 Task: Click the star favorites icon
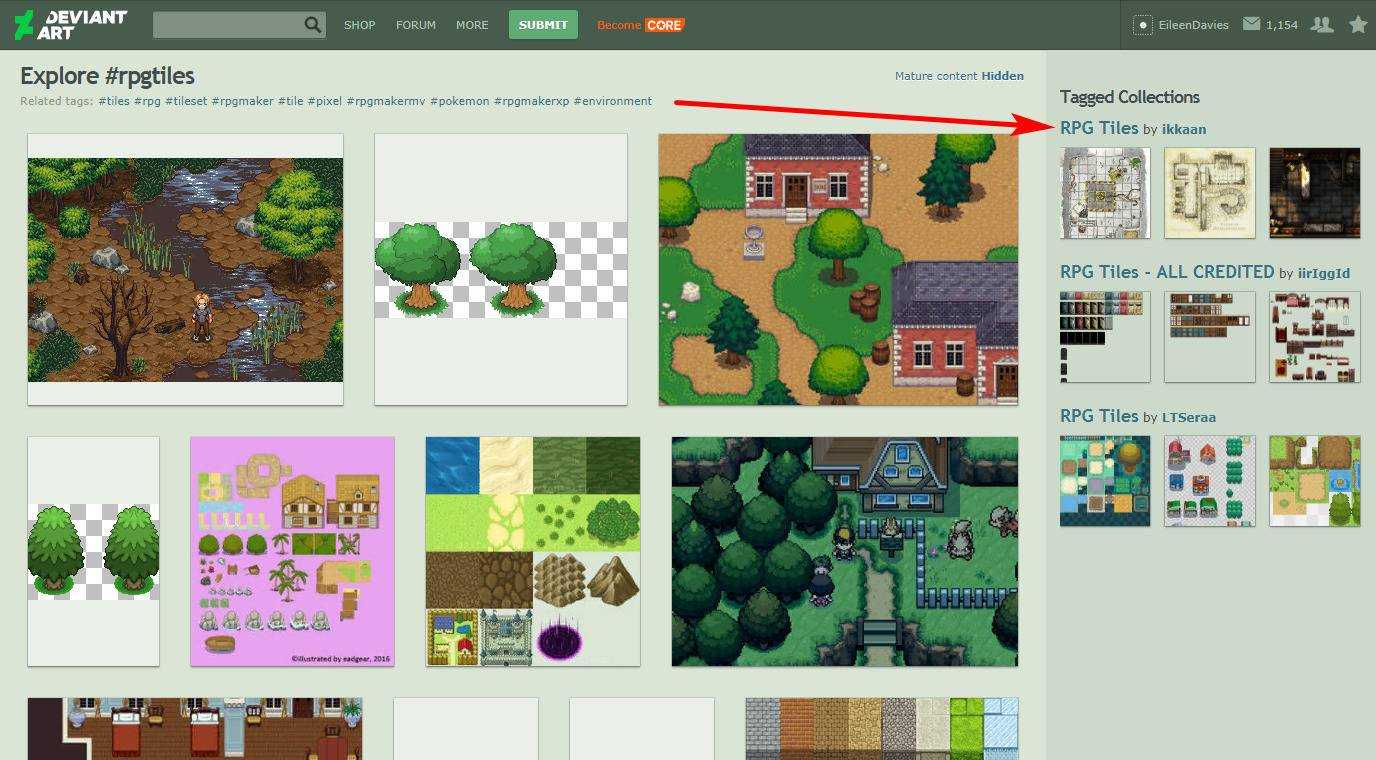[x=1357, y=25]
